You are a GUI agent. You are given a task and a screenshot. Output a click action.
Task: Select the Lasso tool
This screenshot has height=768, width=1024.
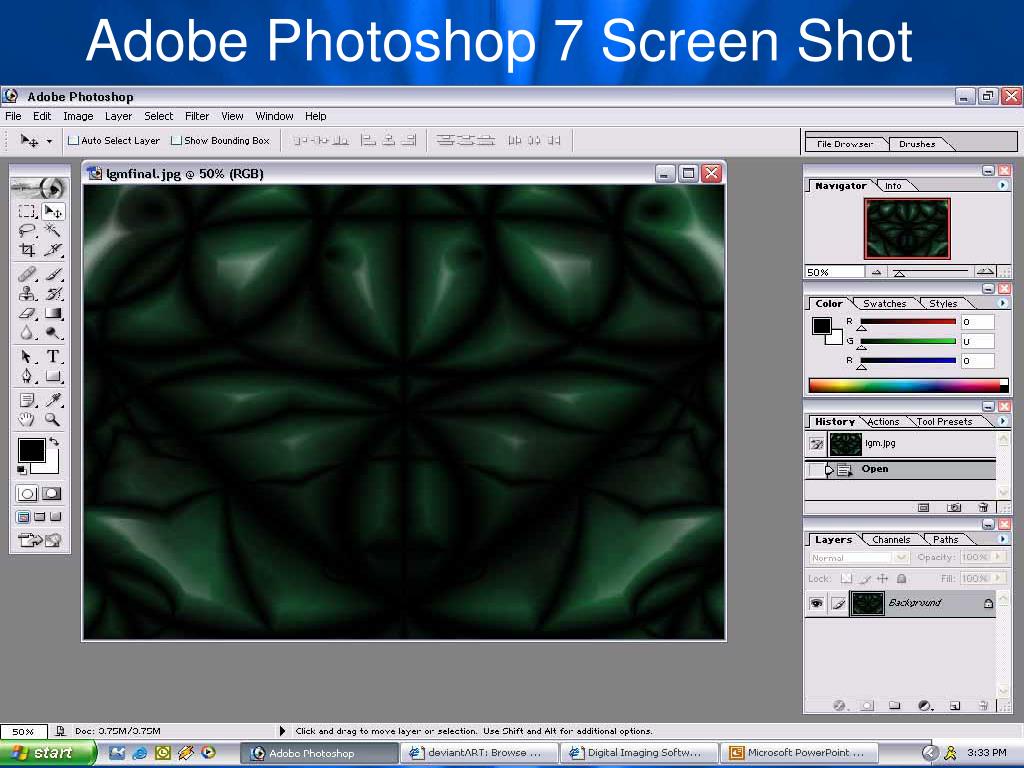(27, 231)
